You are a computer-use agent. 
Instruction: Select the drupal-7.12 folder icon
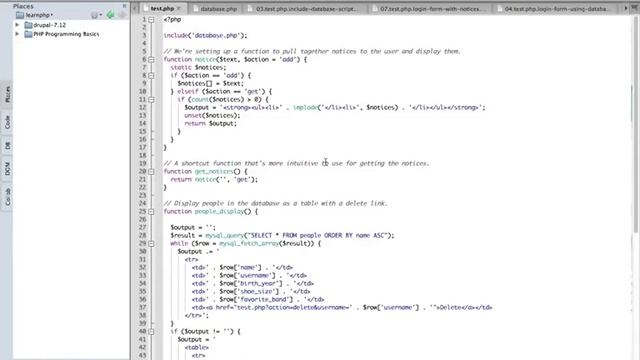pos(28,25)
